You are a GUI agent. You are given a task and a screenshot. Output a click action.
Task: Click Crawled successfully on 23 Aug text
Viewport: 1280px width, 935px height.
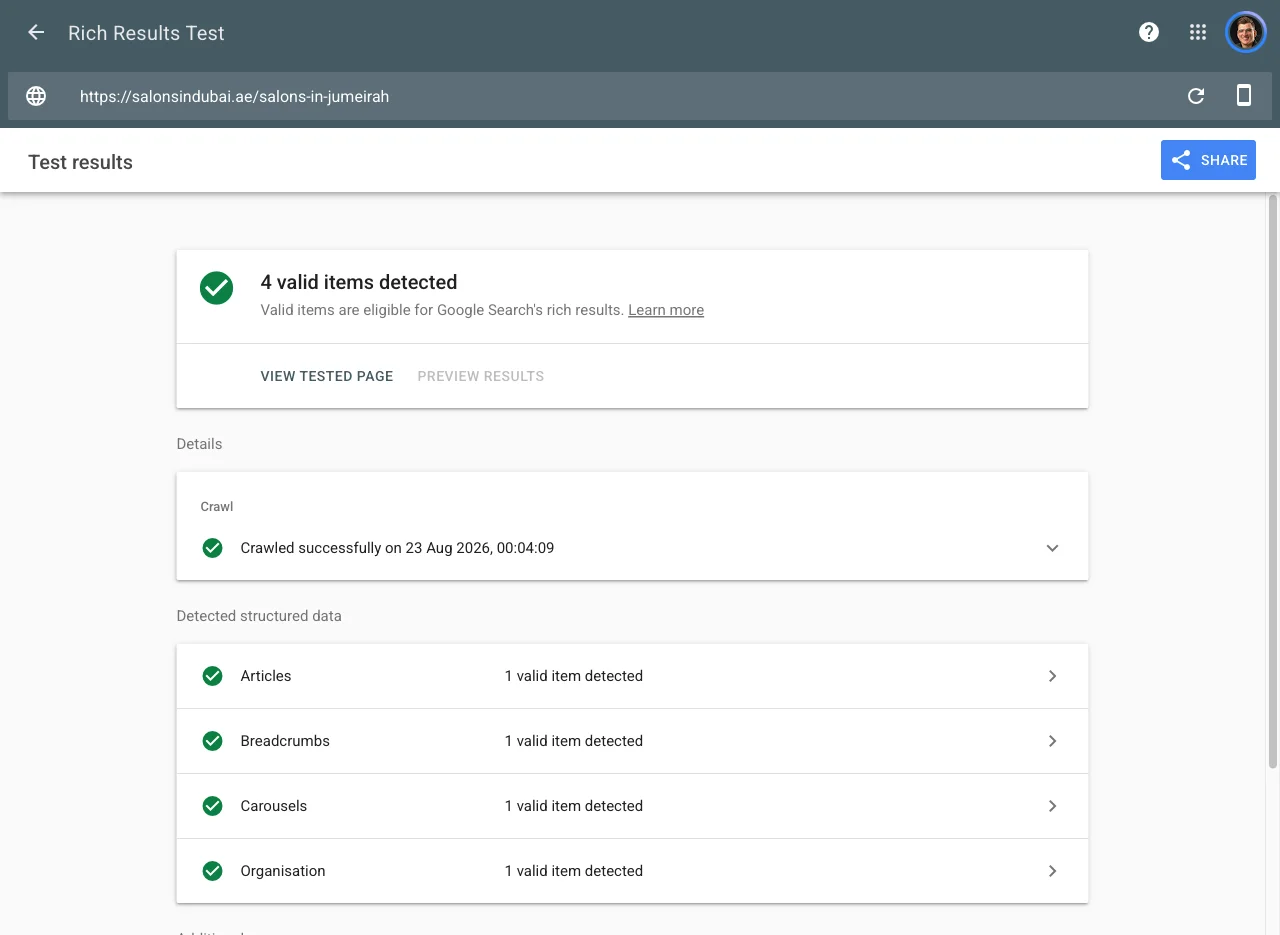coord(397,548)
